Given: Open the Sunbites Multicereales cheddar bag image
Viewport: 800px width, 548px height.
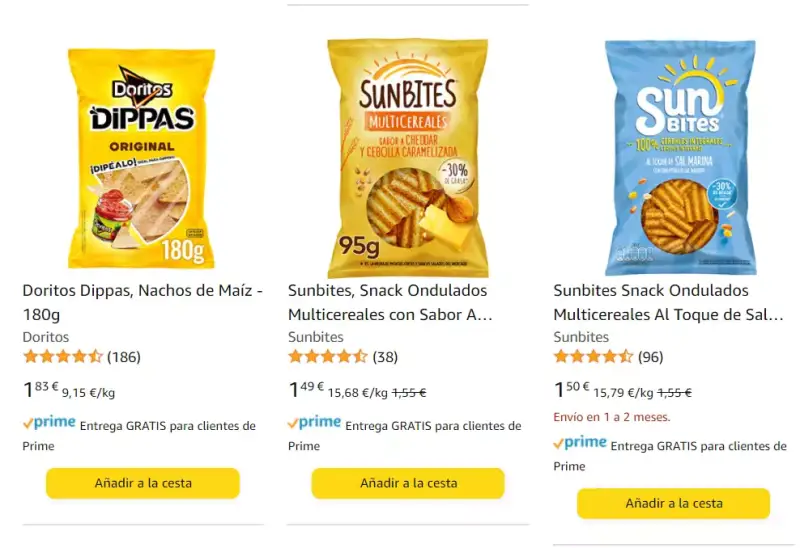Looking at the screenshot, I should pos(408,158).
